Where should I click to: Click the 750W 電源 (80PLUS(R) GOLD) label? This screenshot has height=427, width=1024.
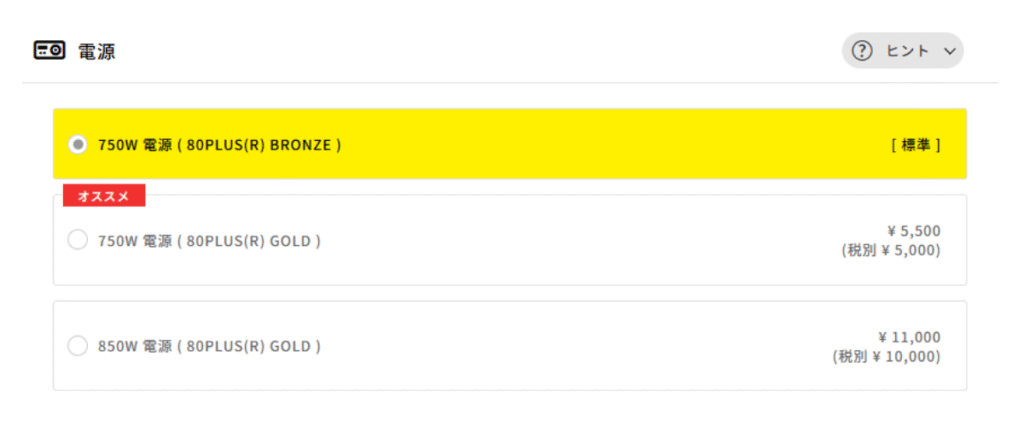pyautogui.click(x=209, y=240)
